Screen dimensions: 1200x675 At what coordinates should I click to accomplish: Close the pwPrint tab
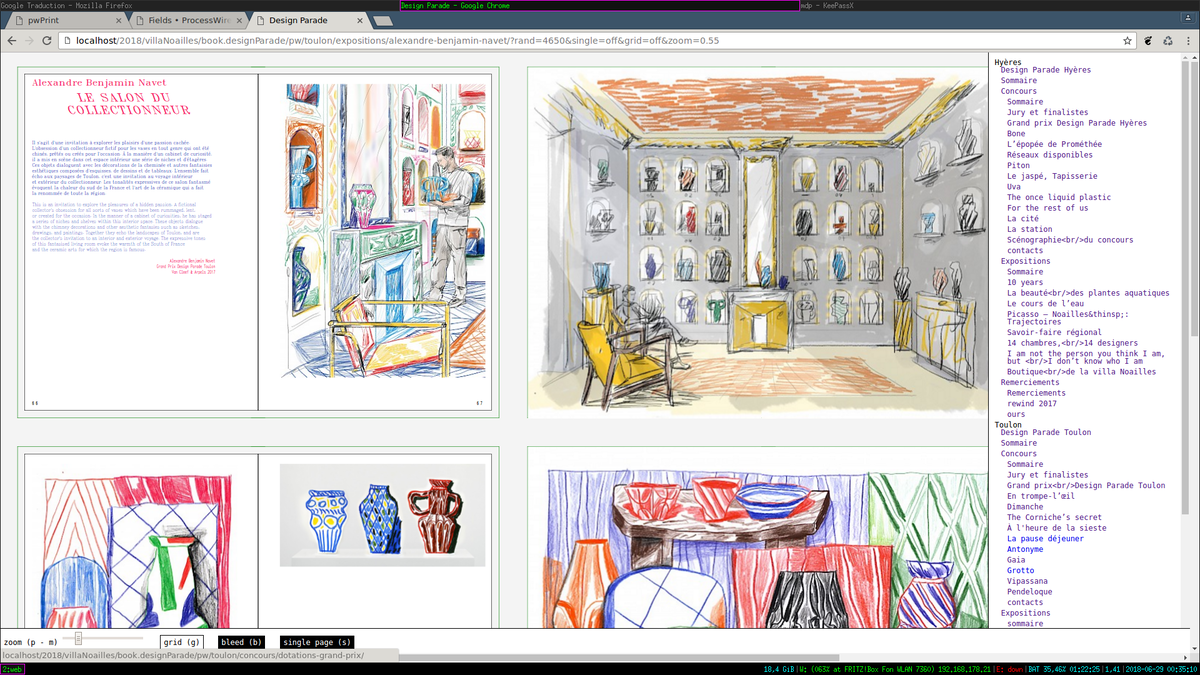click(118, 20)
